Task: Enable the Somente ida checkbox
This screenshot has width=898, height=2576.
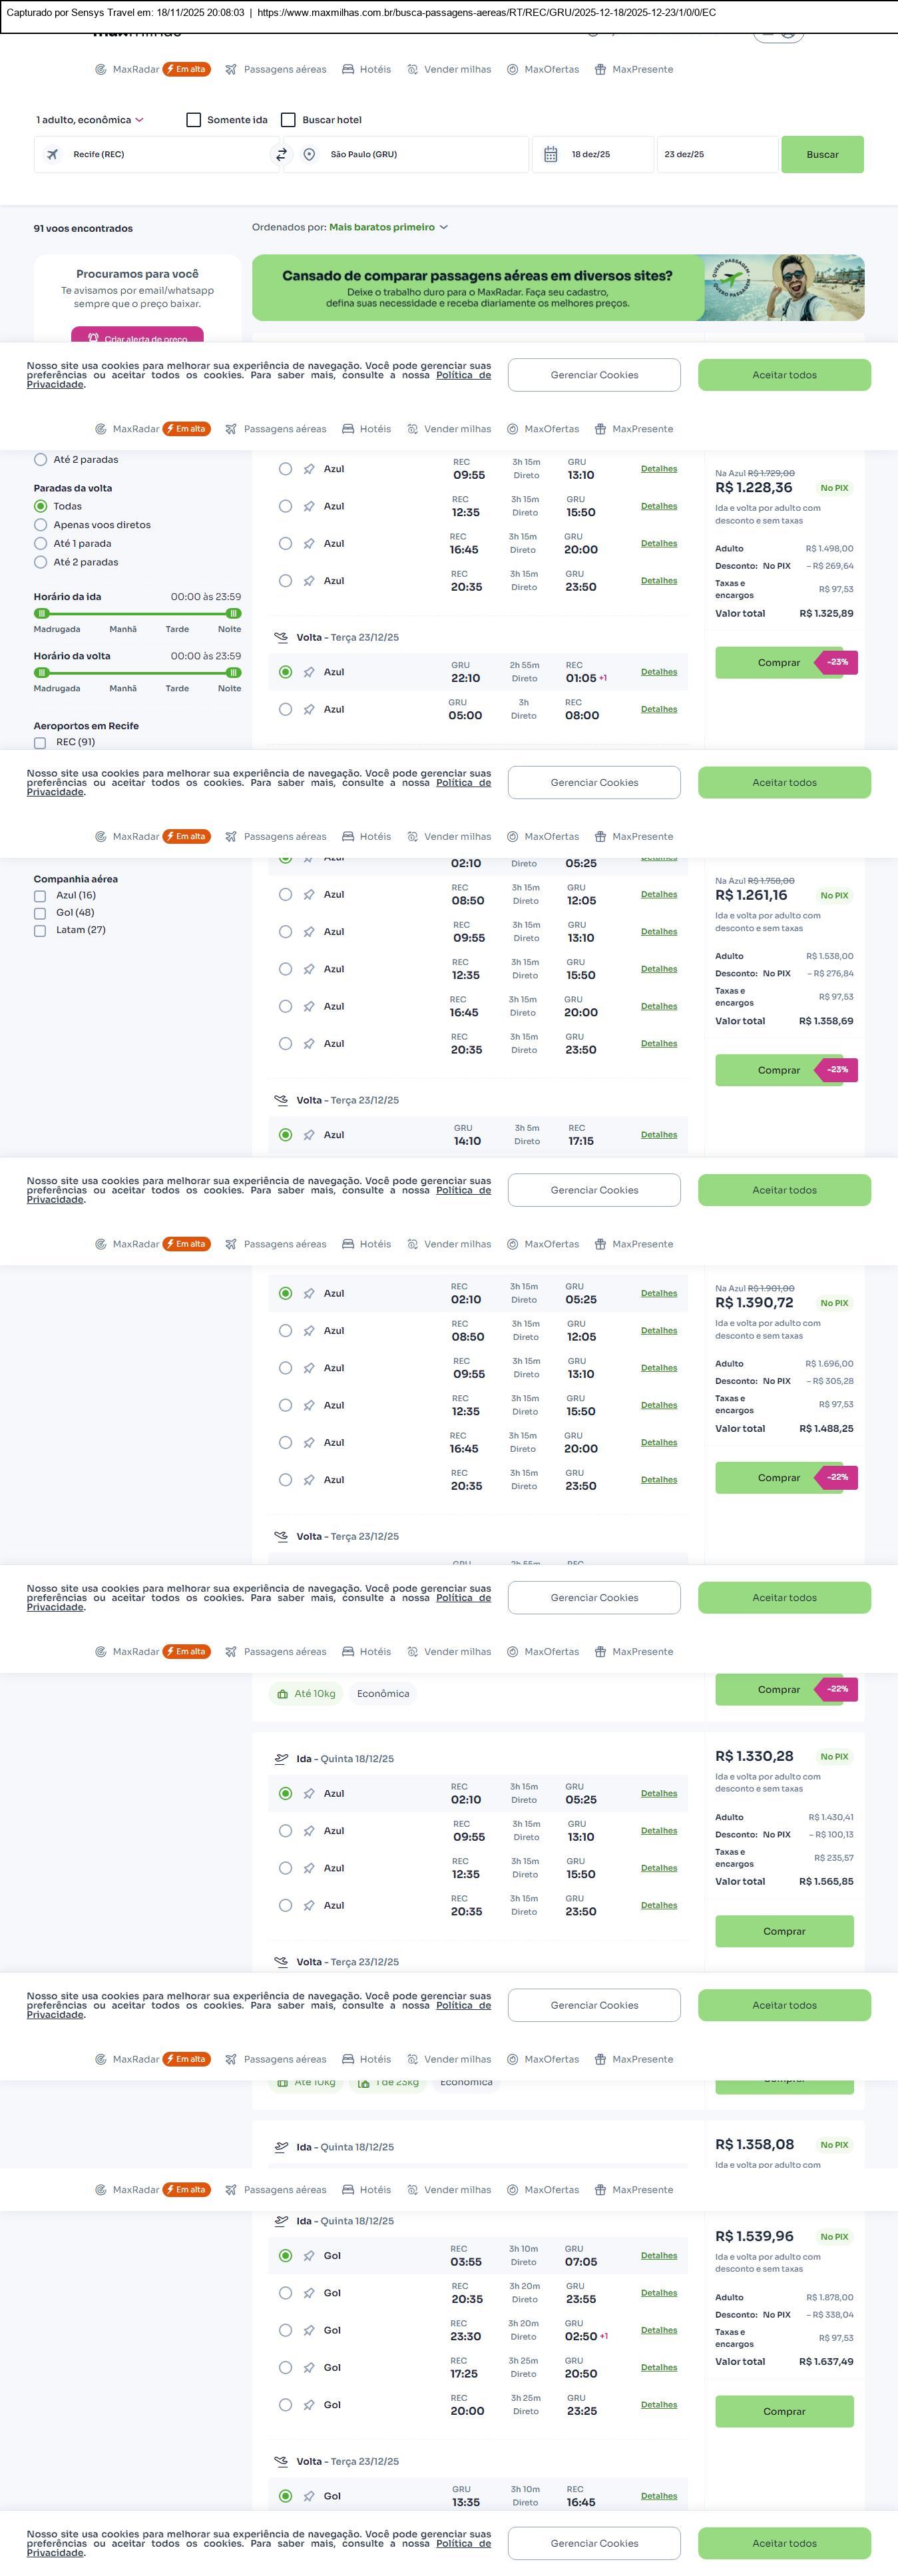Action: coord(194,120)
